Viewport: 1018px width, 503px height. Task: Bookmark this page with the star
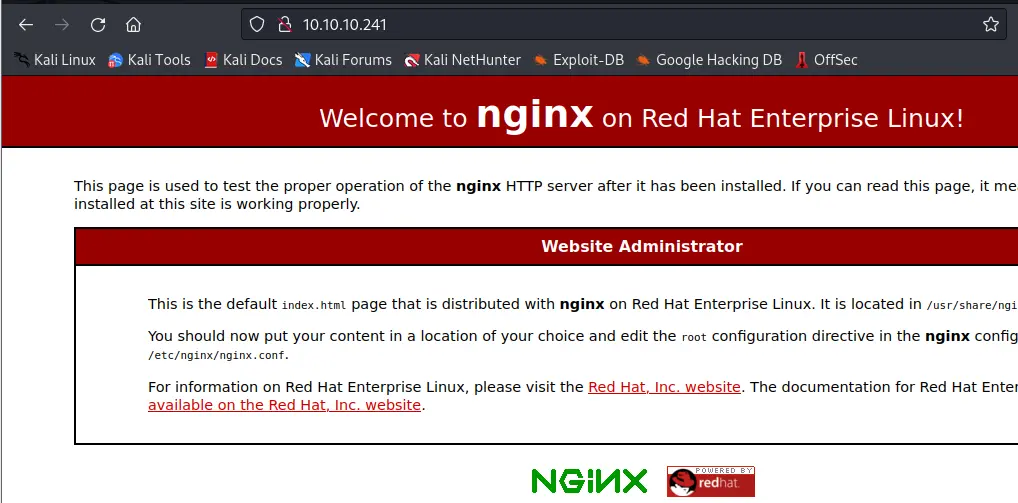(x=990, y=25)
